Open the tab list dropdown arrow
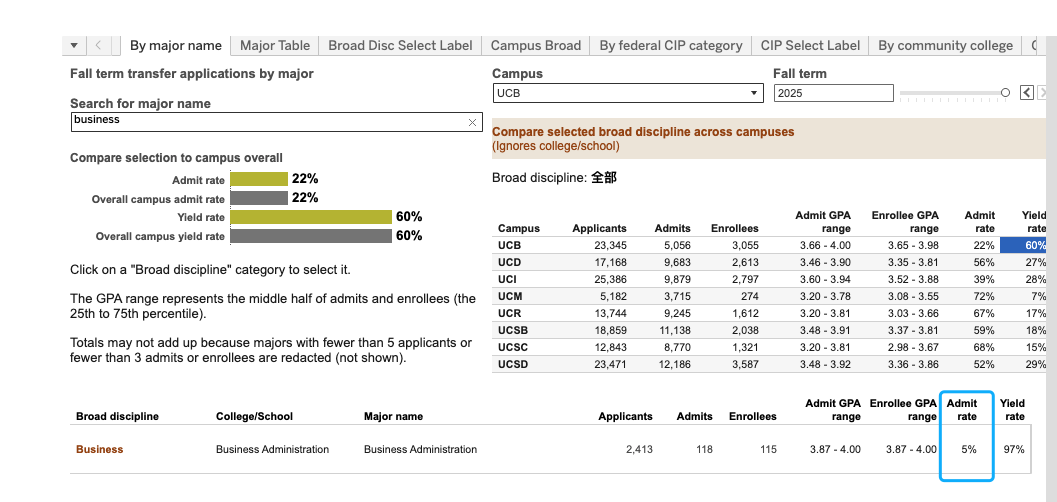Viewport: 1057px width, 502px height. coord(73,46)
